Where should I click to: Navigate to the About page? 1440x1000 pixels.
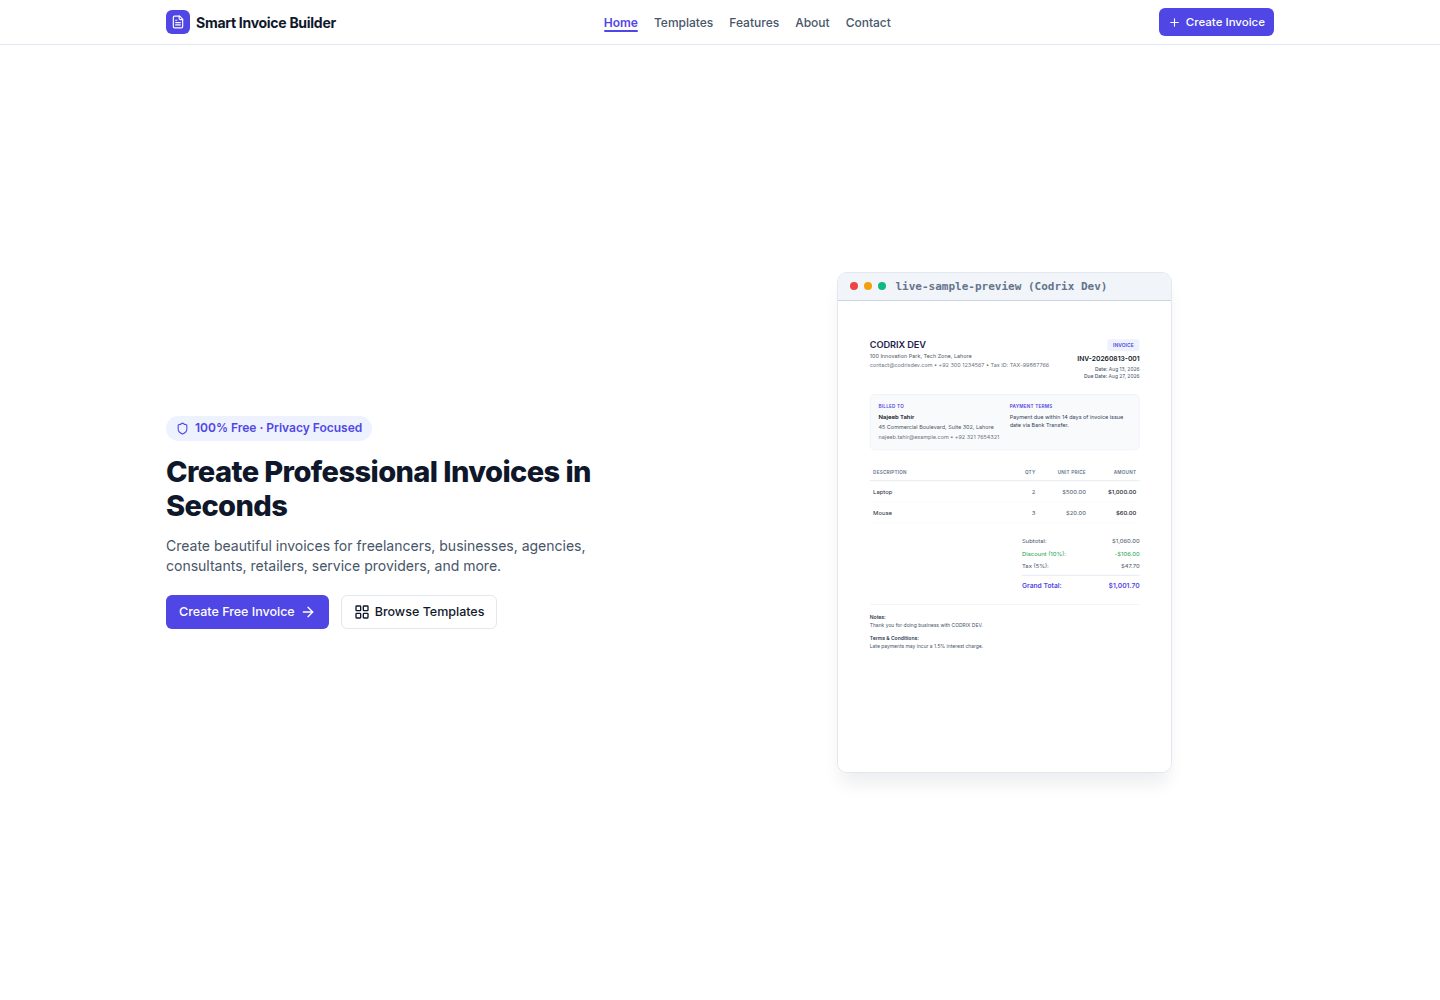(x=812, y=22)
